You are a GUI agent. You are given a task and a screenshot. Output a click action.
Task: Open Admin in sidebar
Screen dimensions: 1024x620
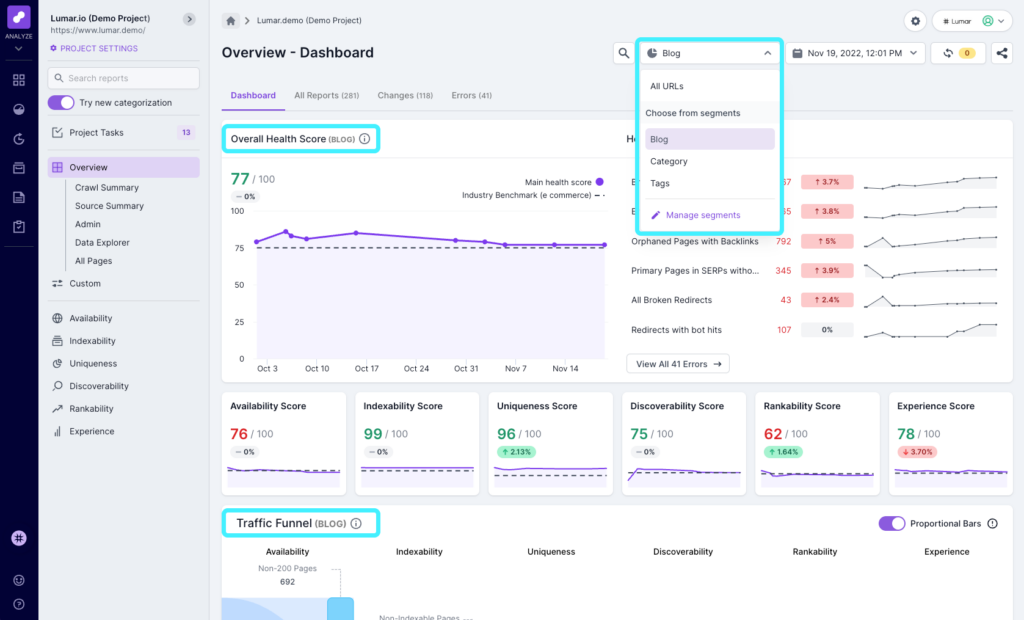pos(88,224)
